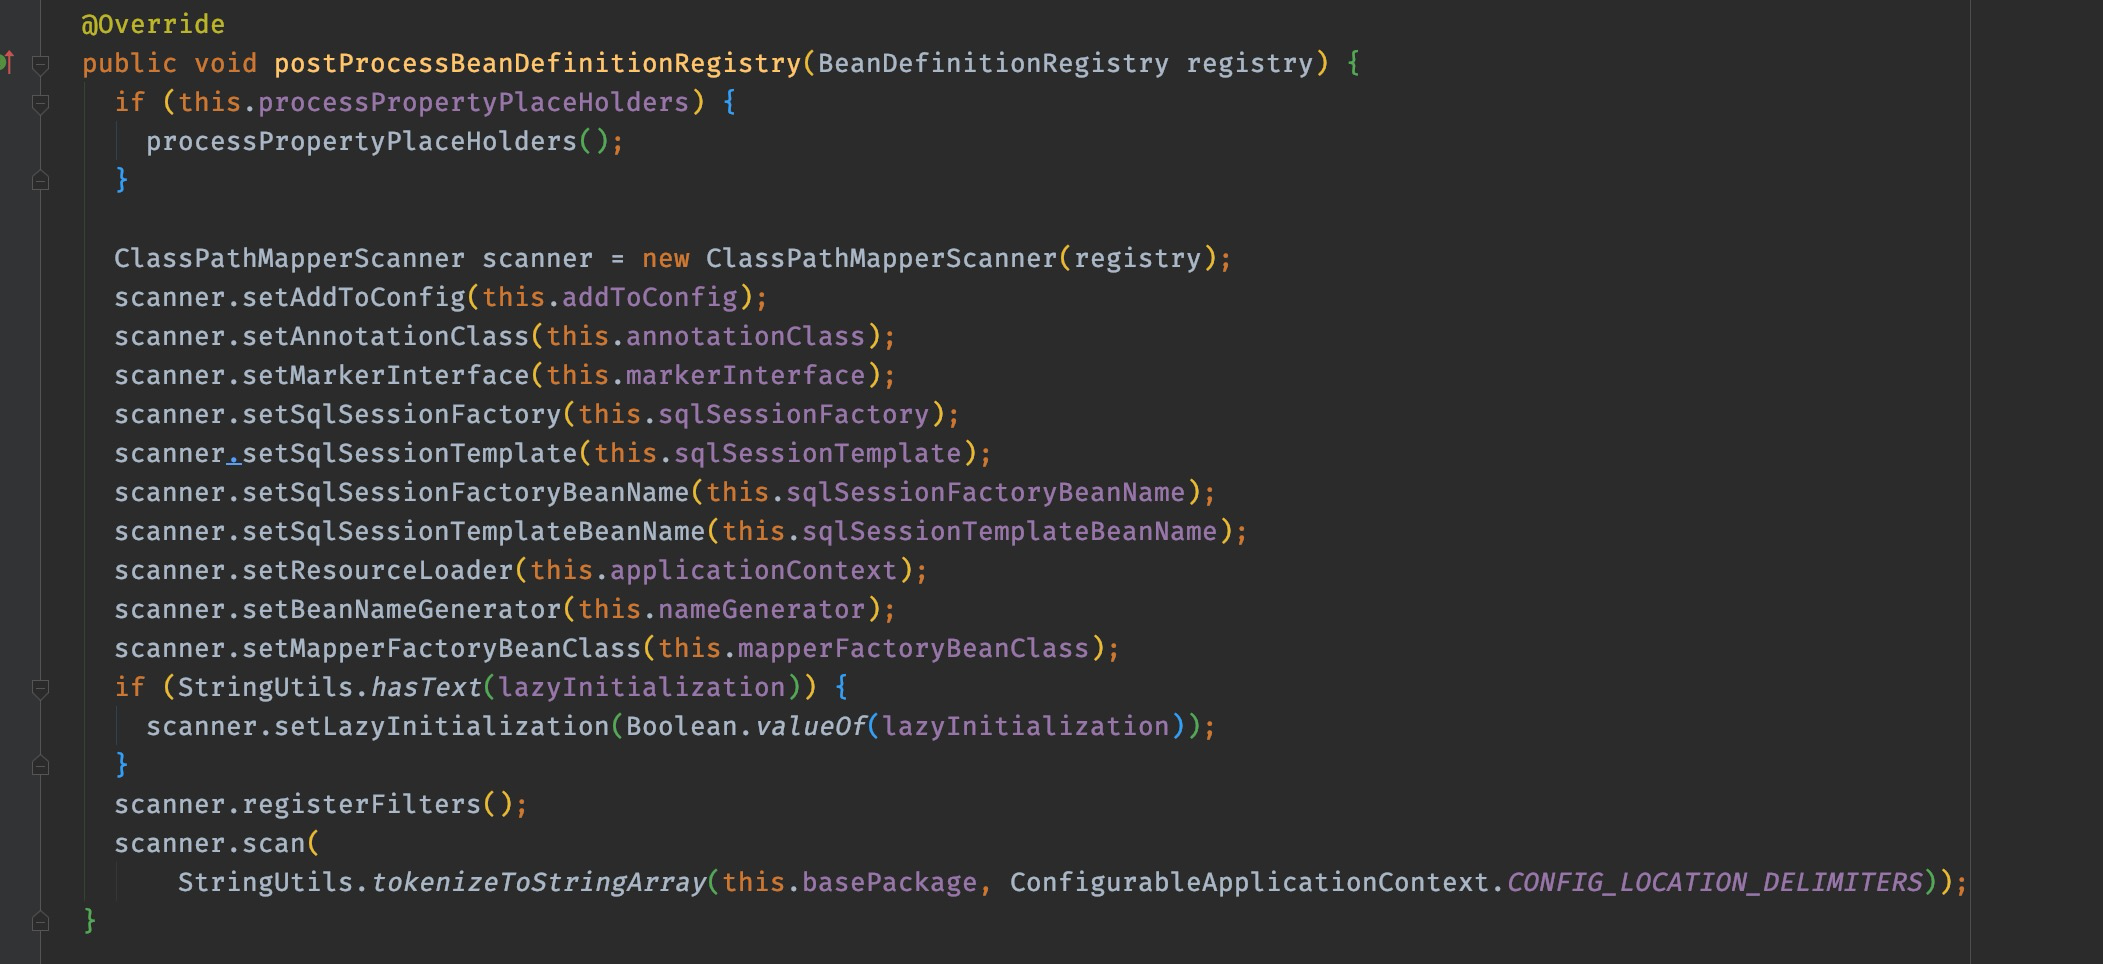Click the overridden-method gutter icon beside postProcessBeanDefinitionRegistry
The image size is (2103, 964).
pyautogui.click(x=7, y=63)
